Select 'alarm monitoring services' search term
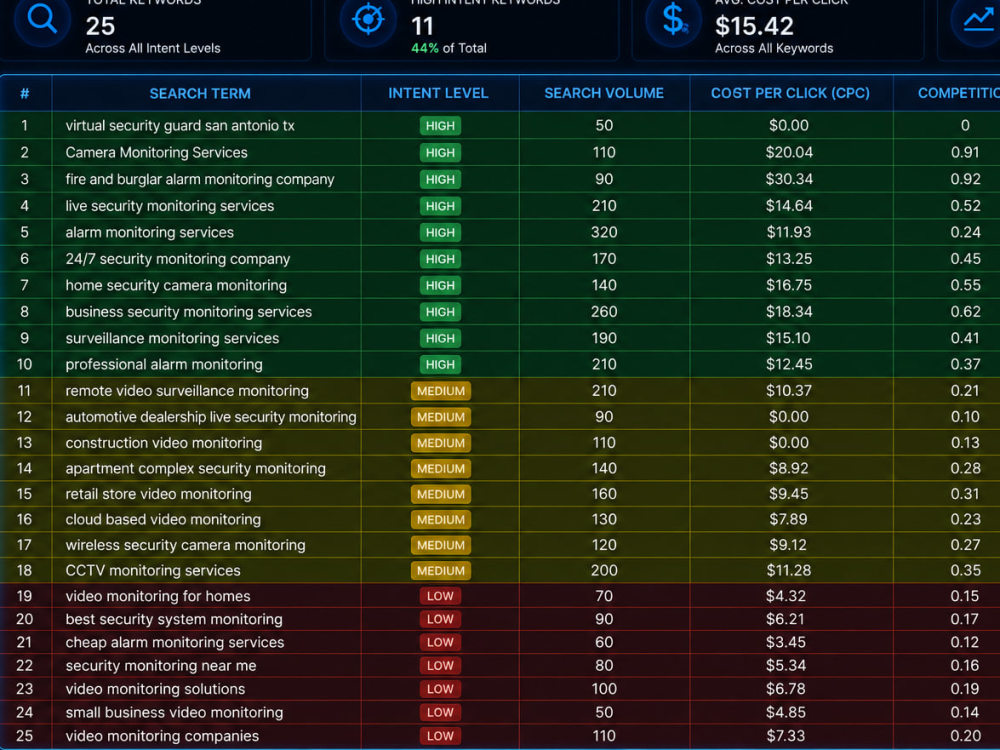The height and width of the screenshot is (750, 1000). [x=149, y=232]
